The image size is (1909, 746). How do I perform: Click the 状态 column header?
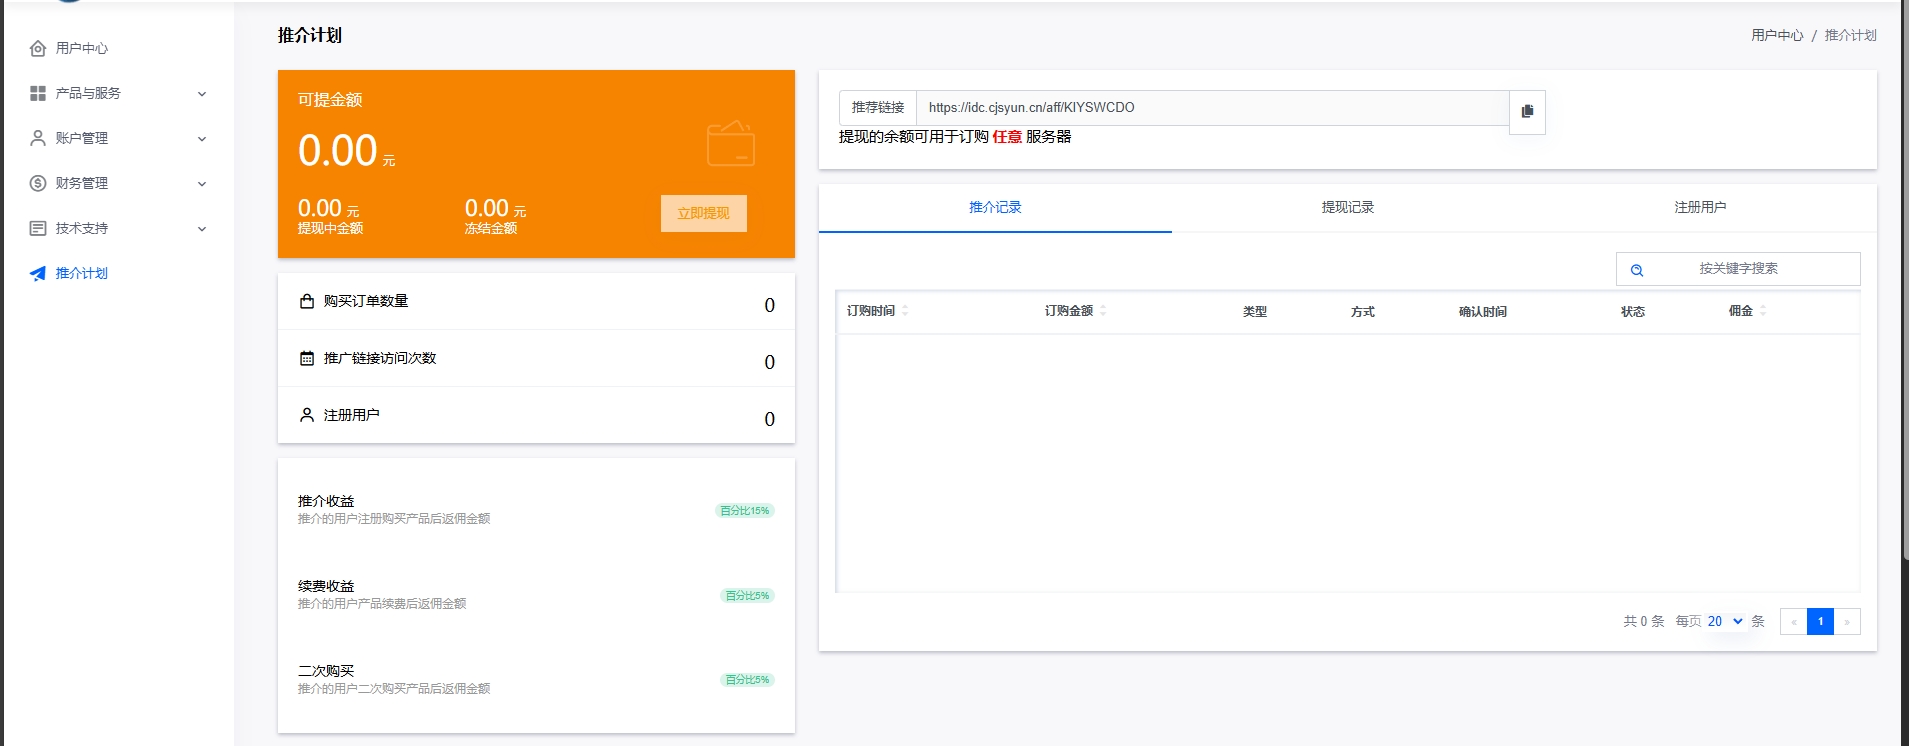(x=1633, y=312)
